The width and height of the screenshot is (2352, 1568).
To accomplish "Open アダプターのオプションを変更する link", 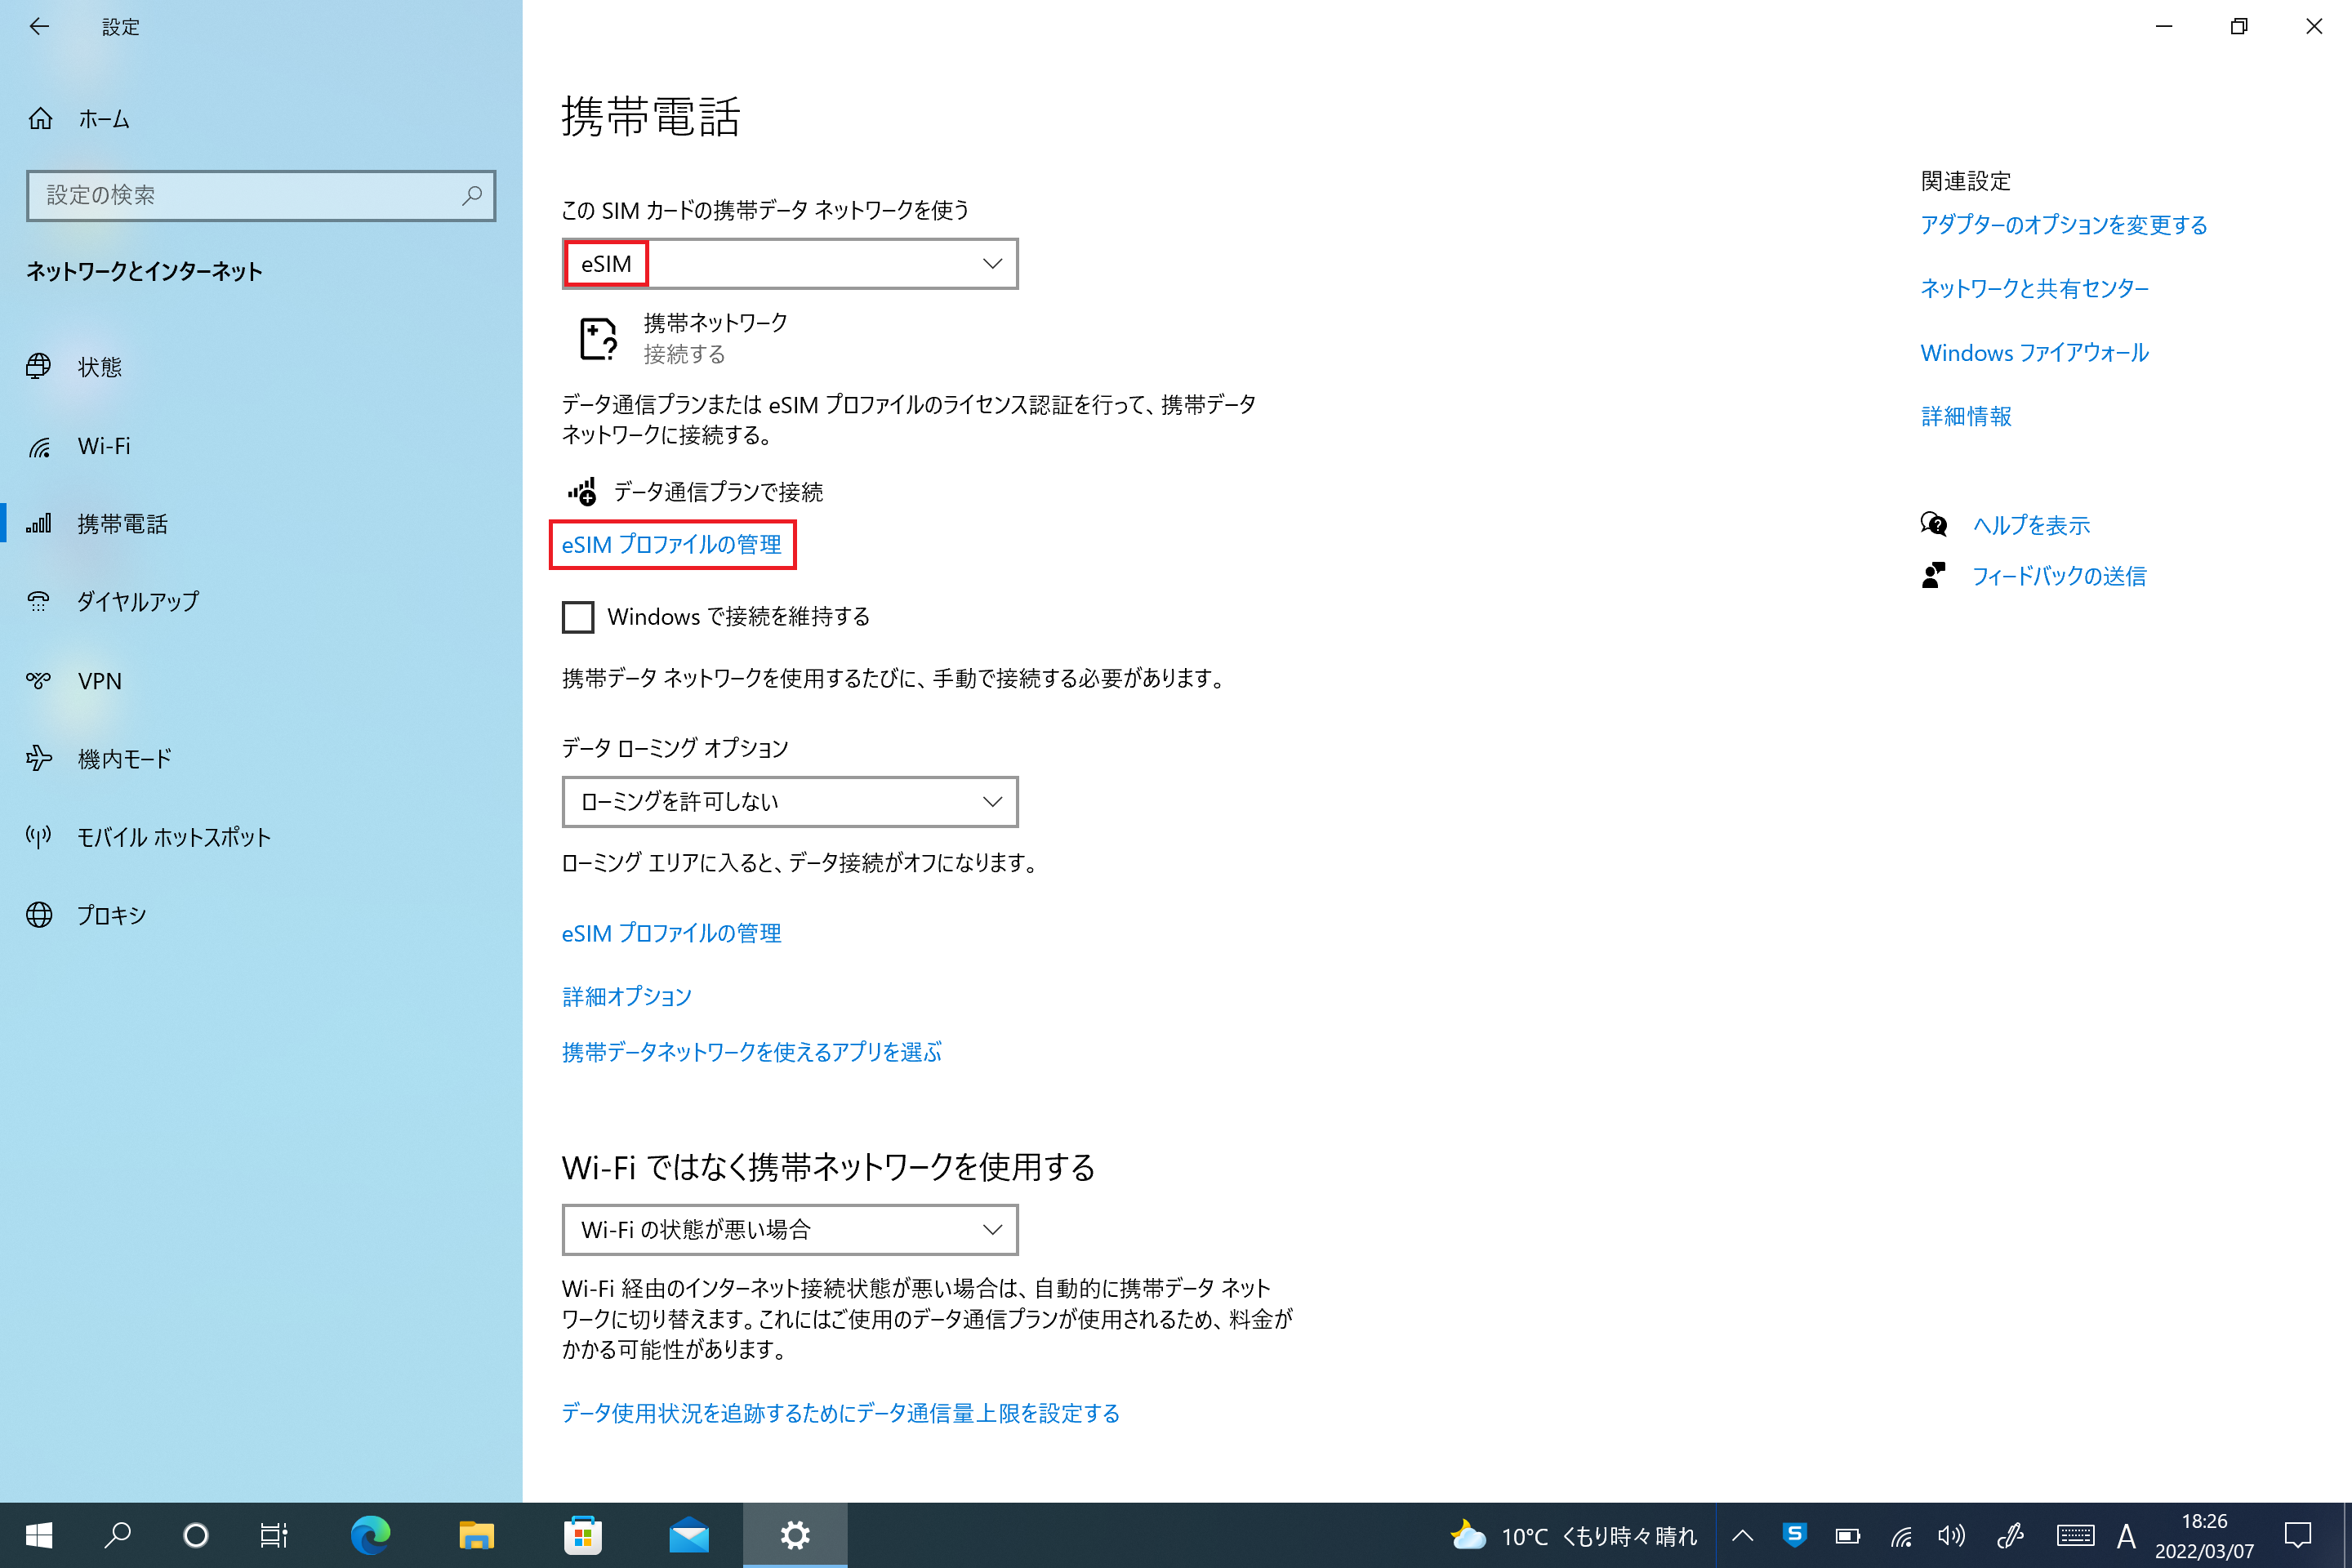I will coord(2063,225).
